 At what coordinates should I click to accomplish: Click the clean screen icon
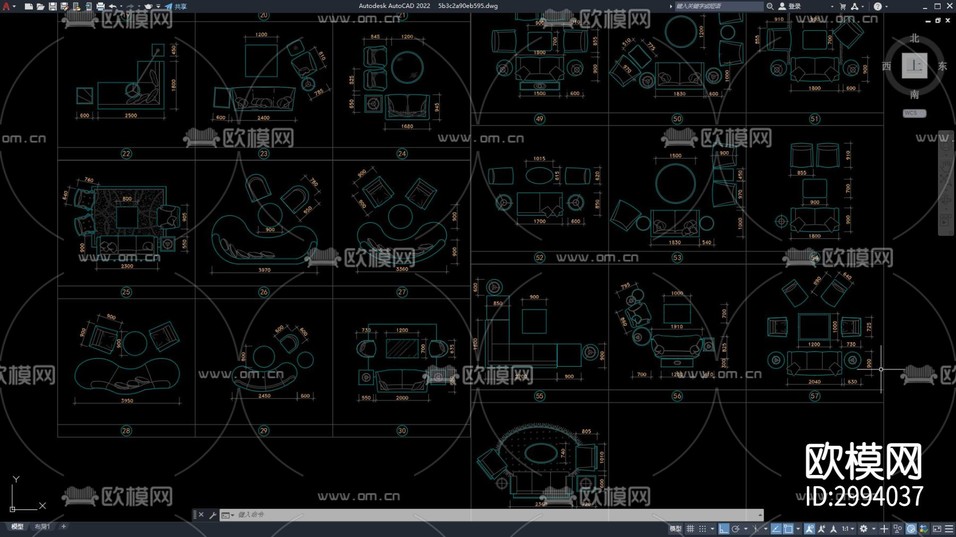click(937, 528)
